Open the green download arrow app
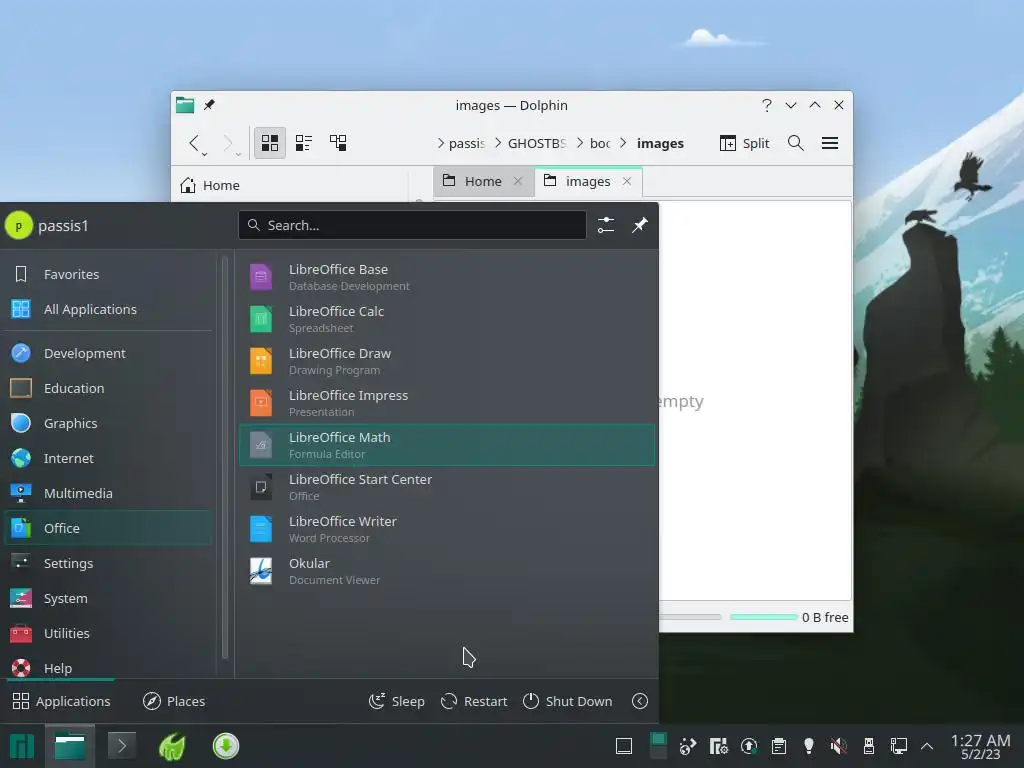Viewport: 1024px width, 768px height. [x=226, y=746]
